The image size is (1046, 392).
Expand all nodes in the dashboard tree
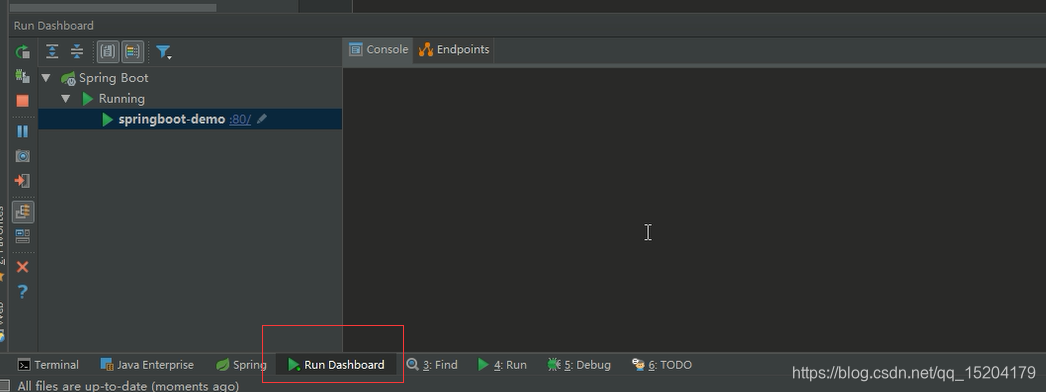(52, 51)
